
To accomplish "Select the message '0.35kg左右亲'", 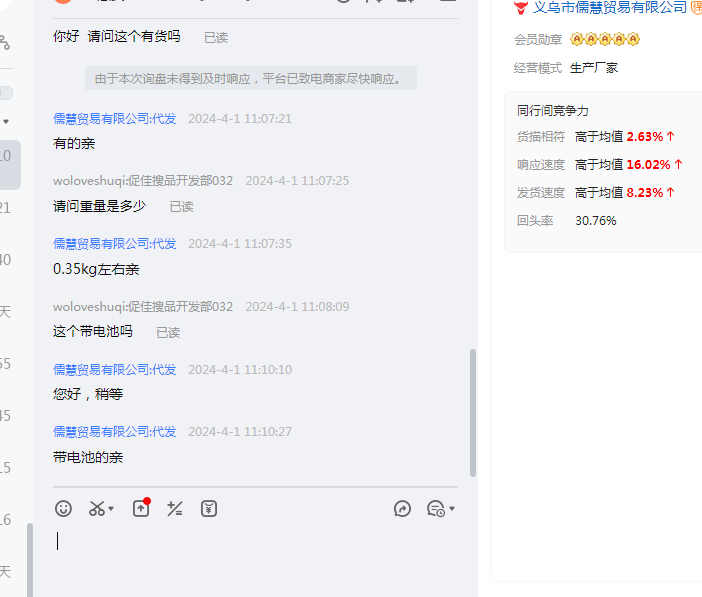I will [x=96, y=269].
